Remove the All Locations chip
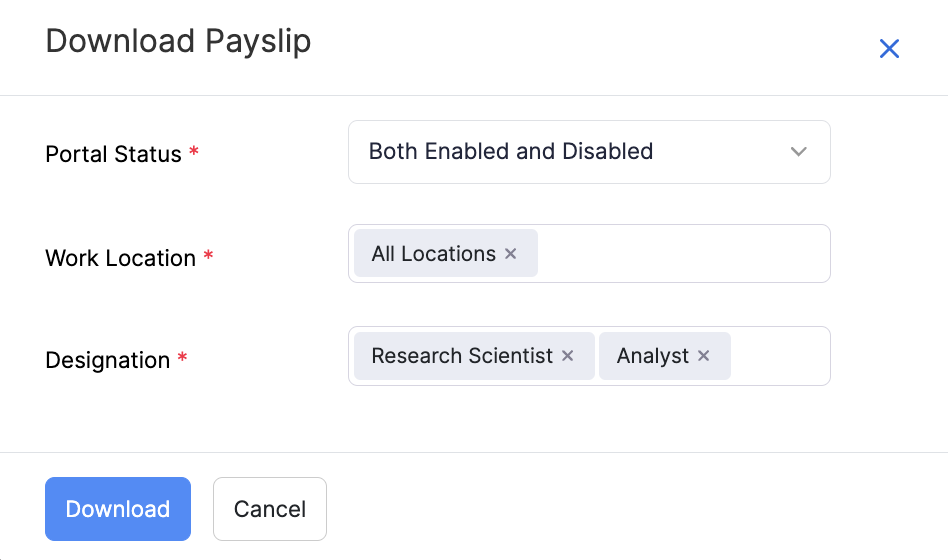 (511, 254)
